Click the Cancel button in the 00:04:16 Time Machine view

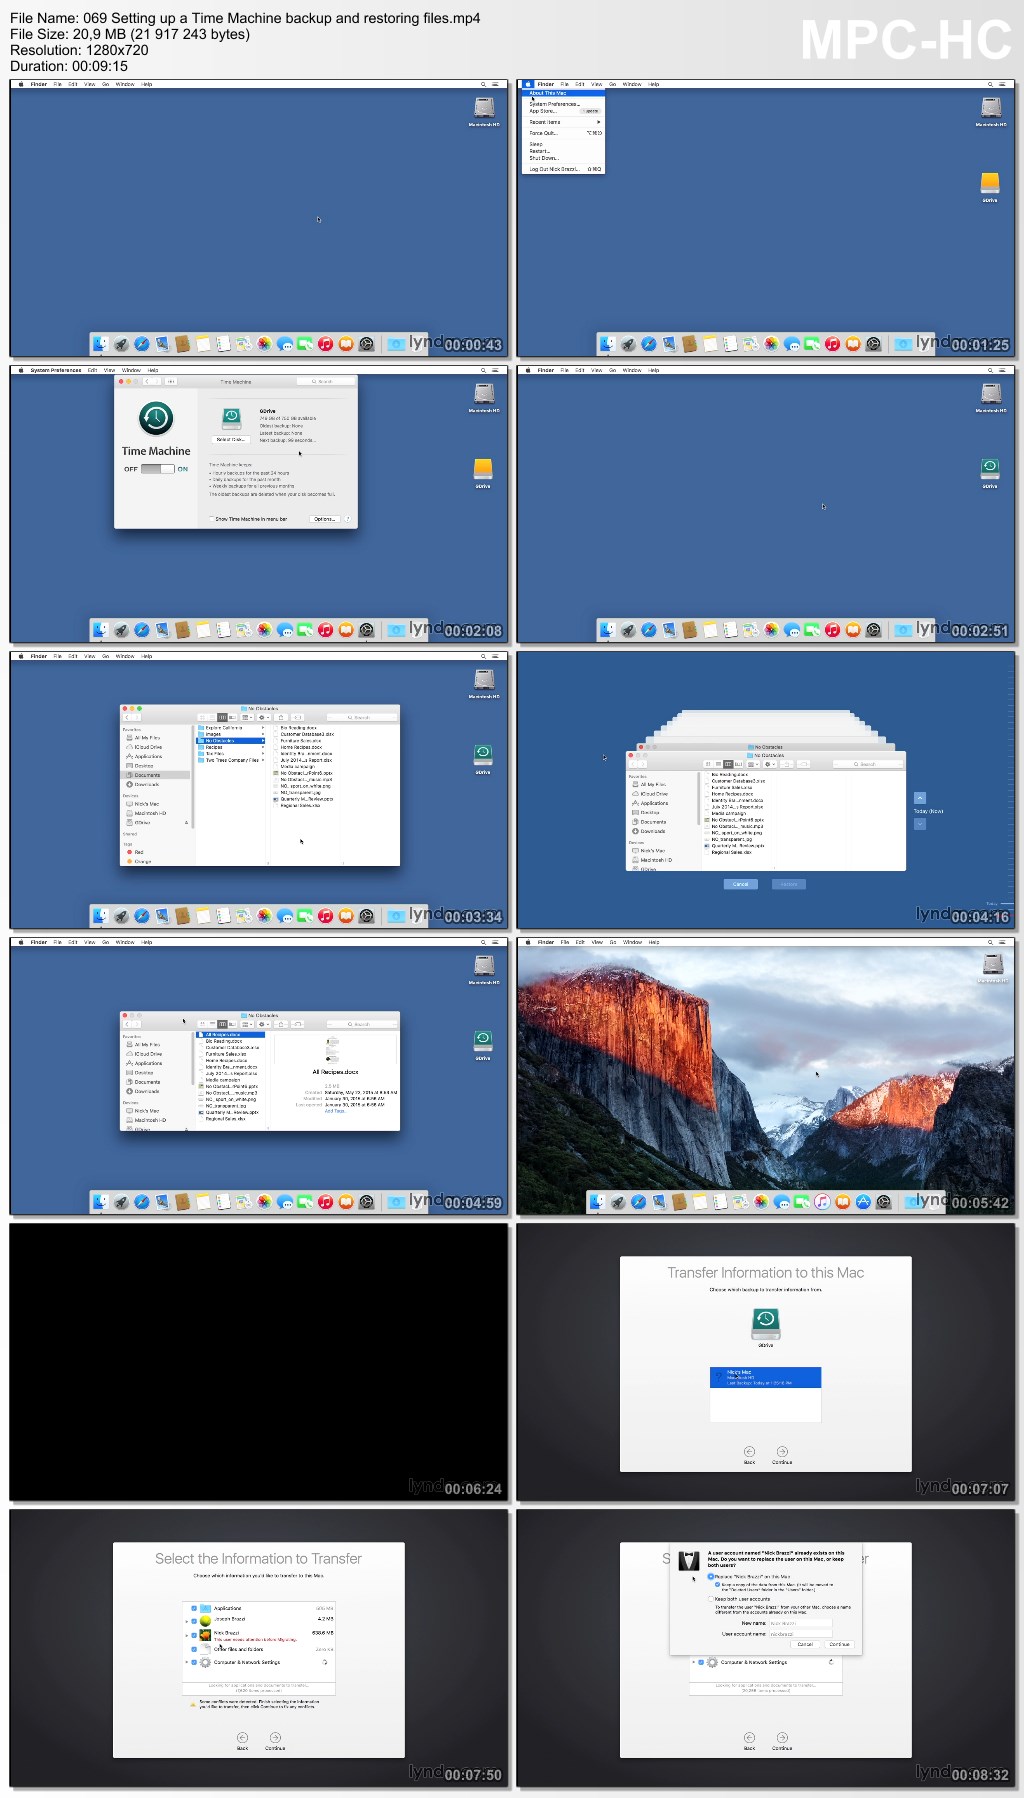coord(741,884)
